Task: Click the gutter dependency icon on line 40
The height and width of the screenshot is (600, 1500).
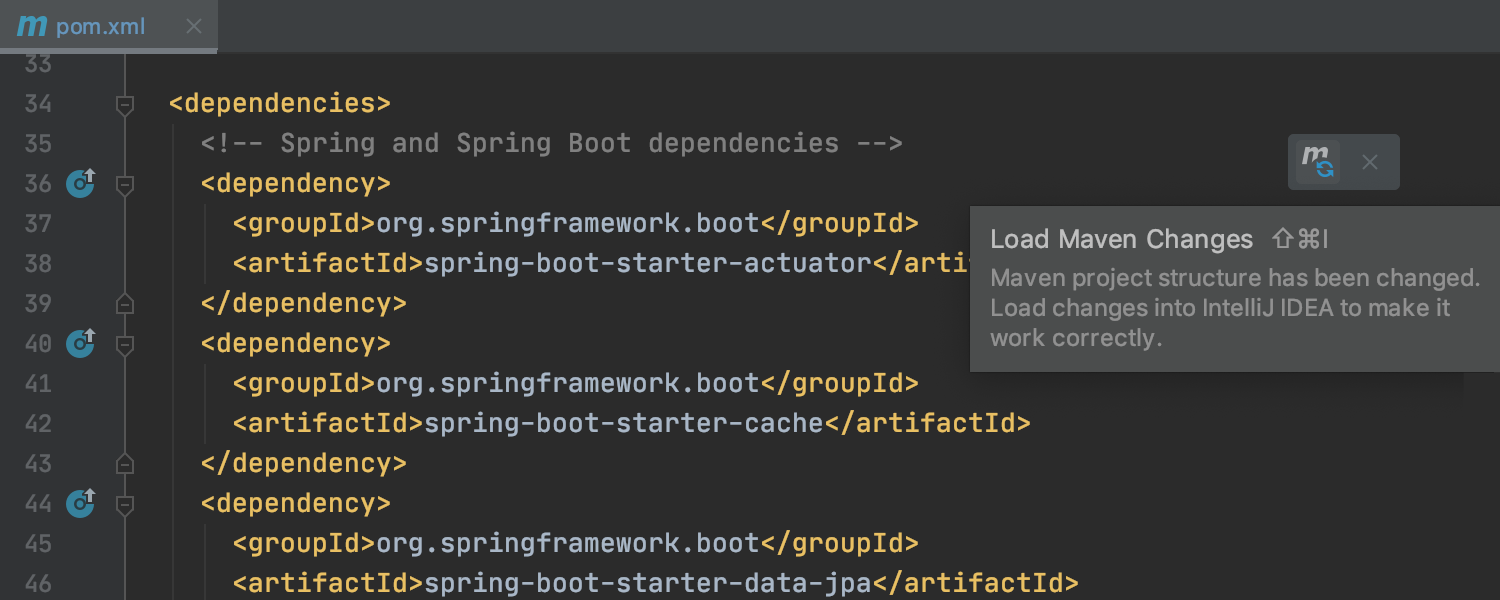Action: 81,343
